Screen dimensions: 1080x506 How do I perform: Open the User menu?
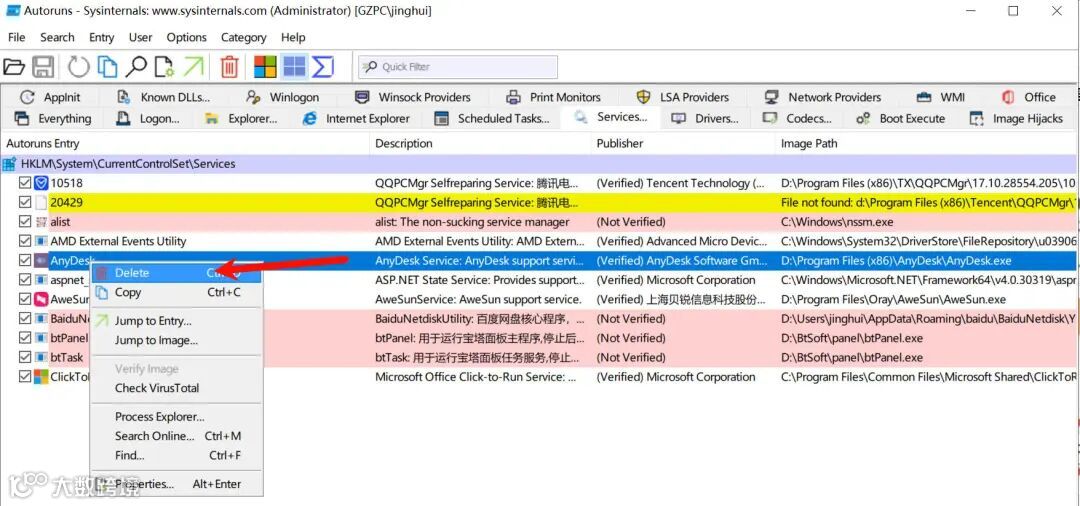[141, 37]
